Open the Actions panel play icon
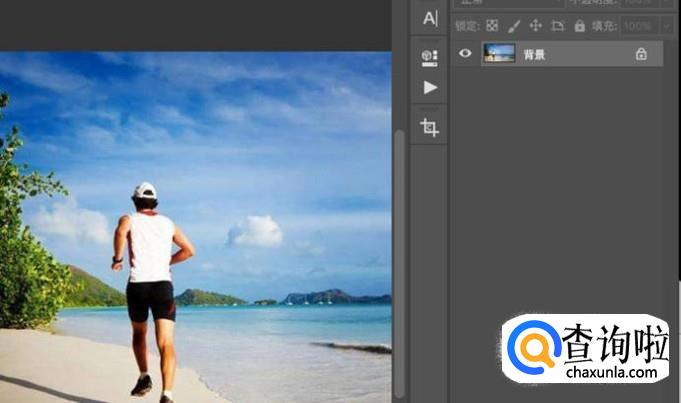681x403 pixels. pos(430,87)
